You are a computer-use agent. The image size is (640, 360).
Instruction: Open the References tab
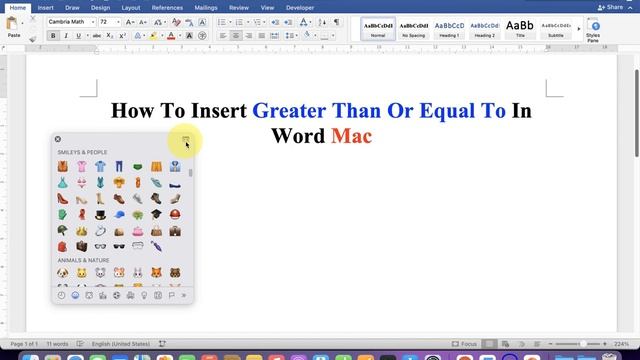pyautogui.click(x=167, y=8)
